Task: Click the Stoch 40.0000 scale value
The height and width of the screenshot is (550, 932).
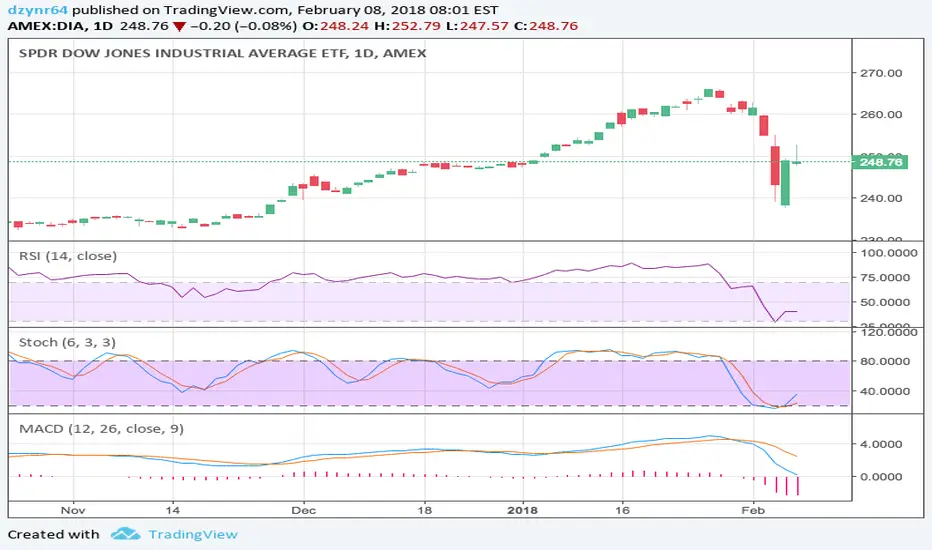Action: coord(885,391)
